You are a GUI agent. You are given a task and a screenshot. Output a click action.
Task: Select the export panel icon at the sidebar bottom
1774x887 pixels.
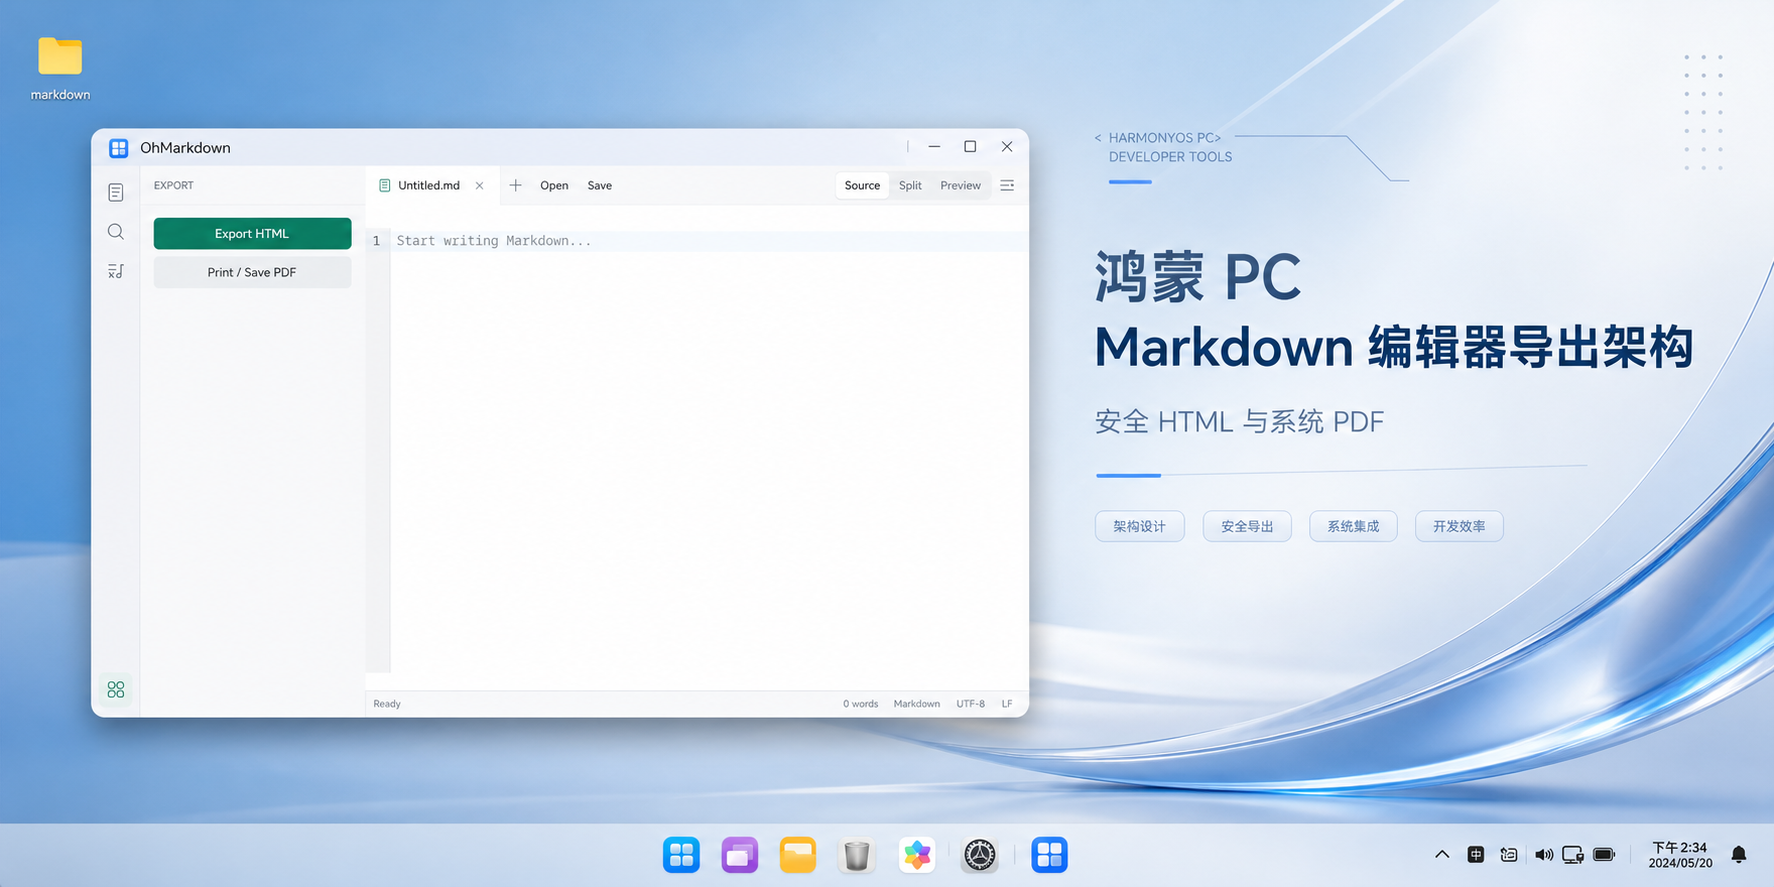pyautogui.click(x=116, y=690)
